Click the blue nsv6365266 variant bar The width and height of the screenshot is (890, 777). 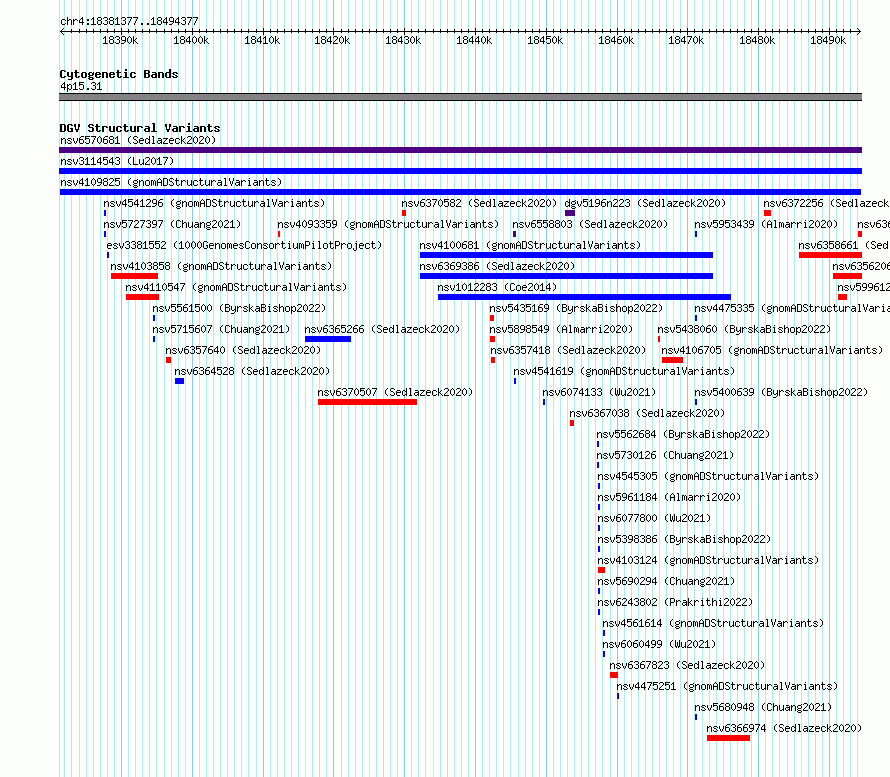point(328,339)
